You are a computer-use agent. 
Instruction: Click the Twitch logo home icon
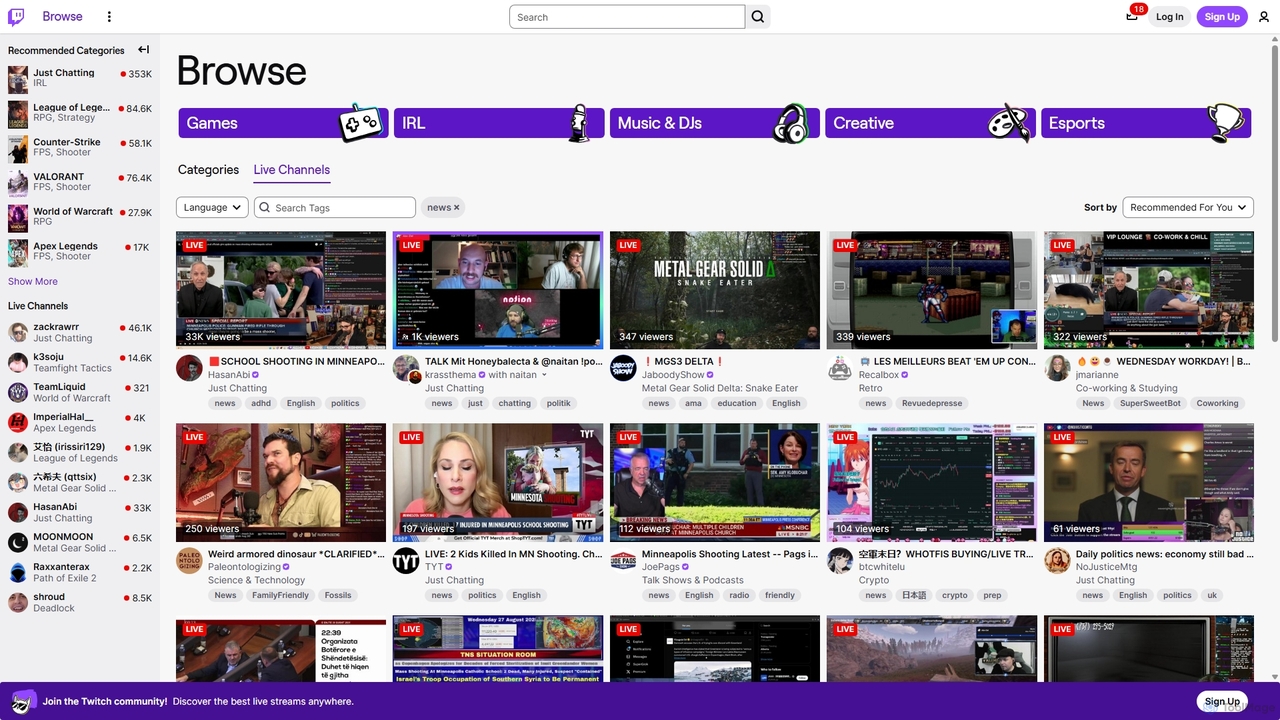[17, 16]
